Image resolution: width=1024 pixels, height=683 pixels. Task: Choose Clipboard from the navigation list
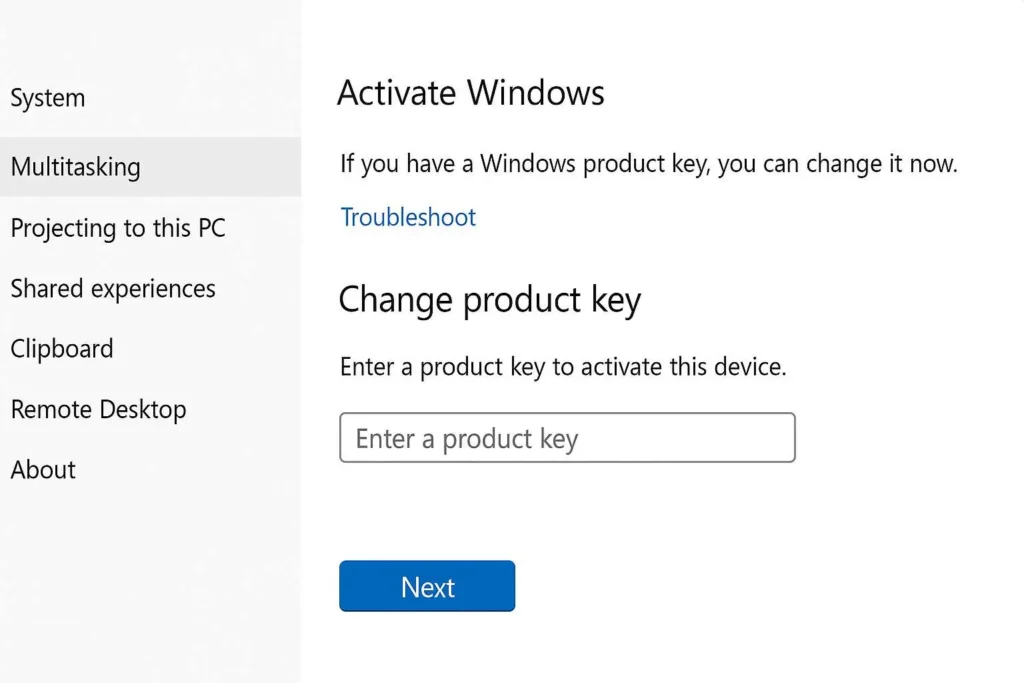(x=61, y=349)
